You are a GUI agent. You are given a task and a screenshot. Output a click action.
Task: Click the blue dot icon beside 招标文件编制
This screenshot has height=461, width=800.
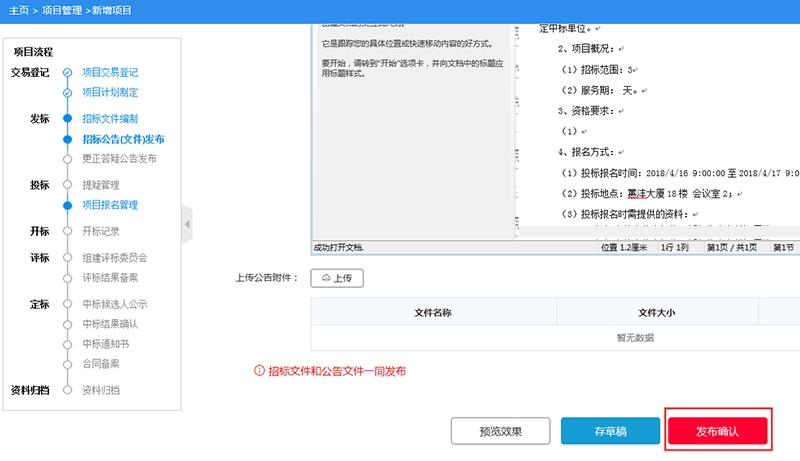(67, 119)
